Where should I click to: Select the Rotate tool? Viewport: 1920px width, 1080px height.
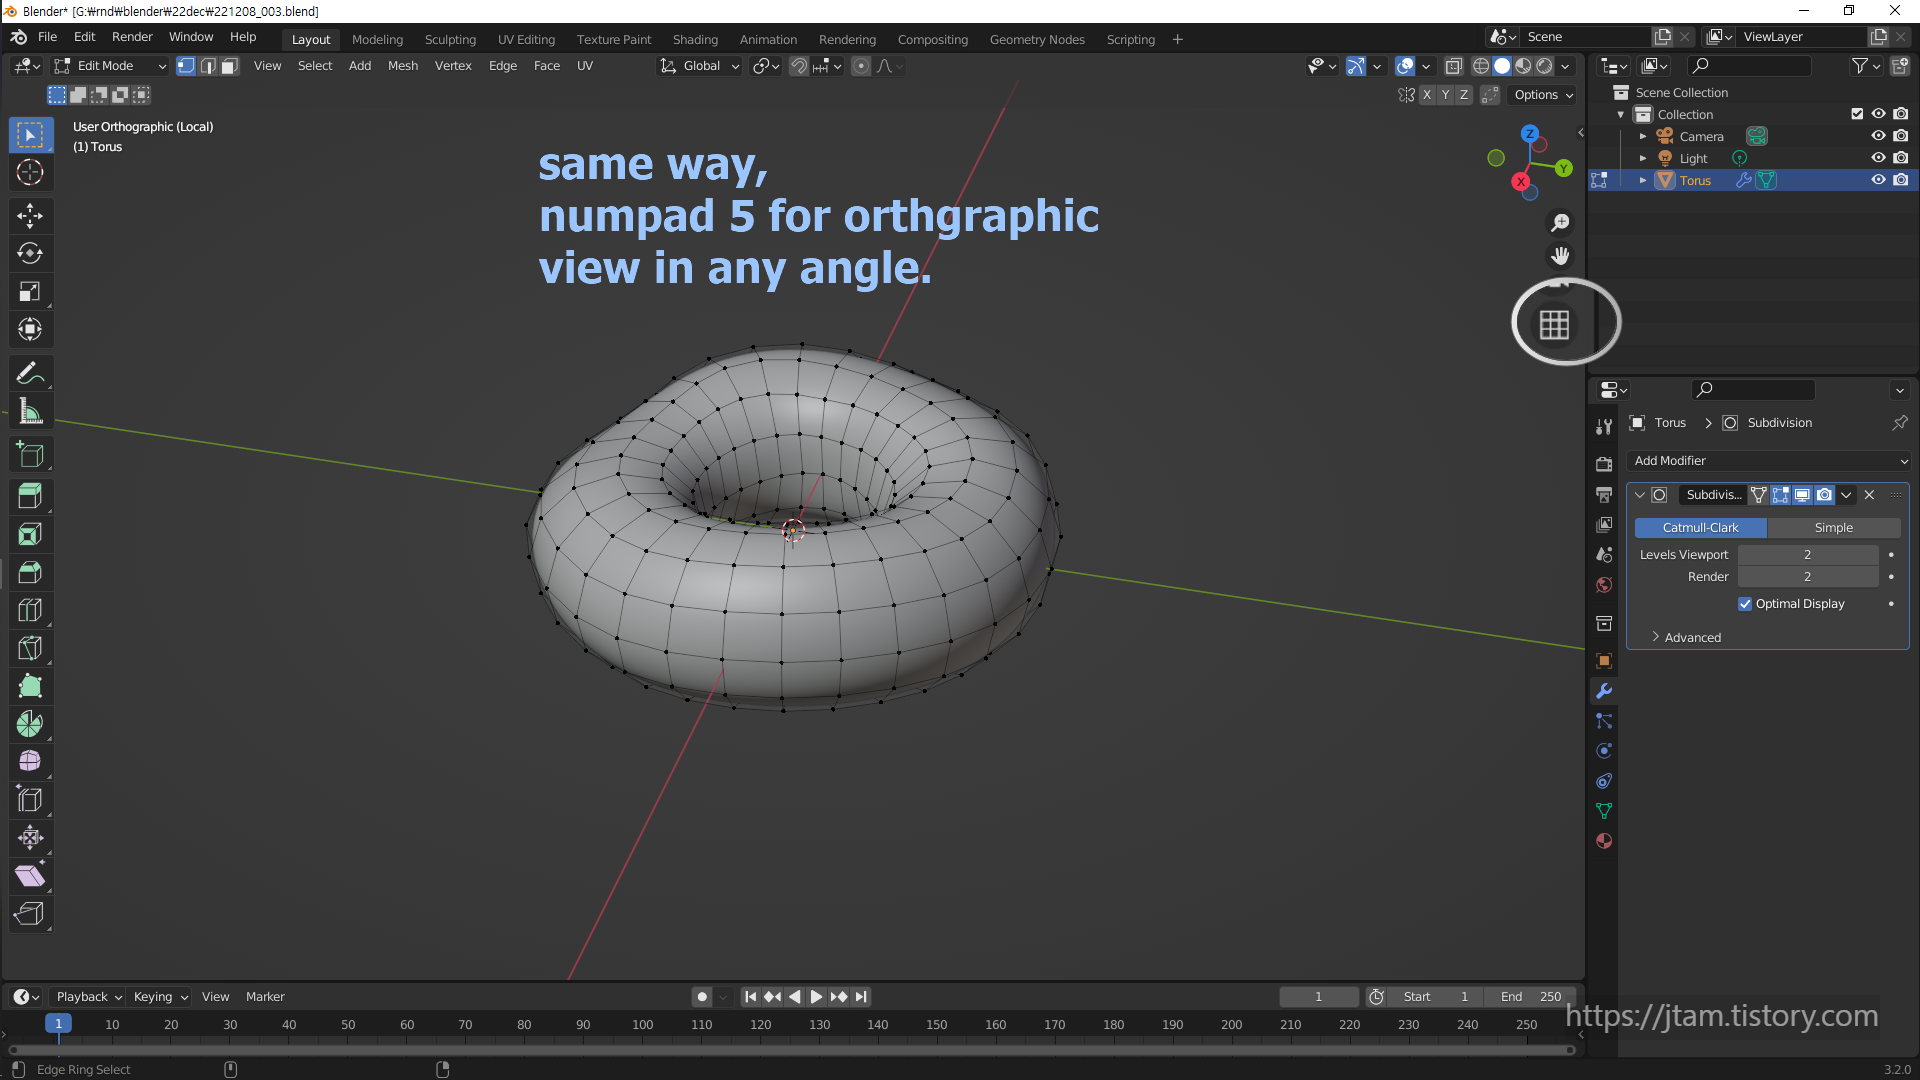point(30,253)
